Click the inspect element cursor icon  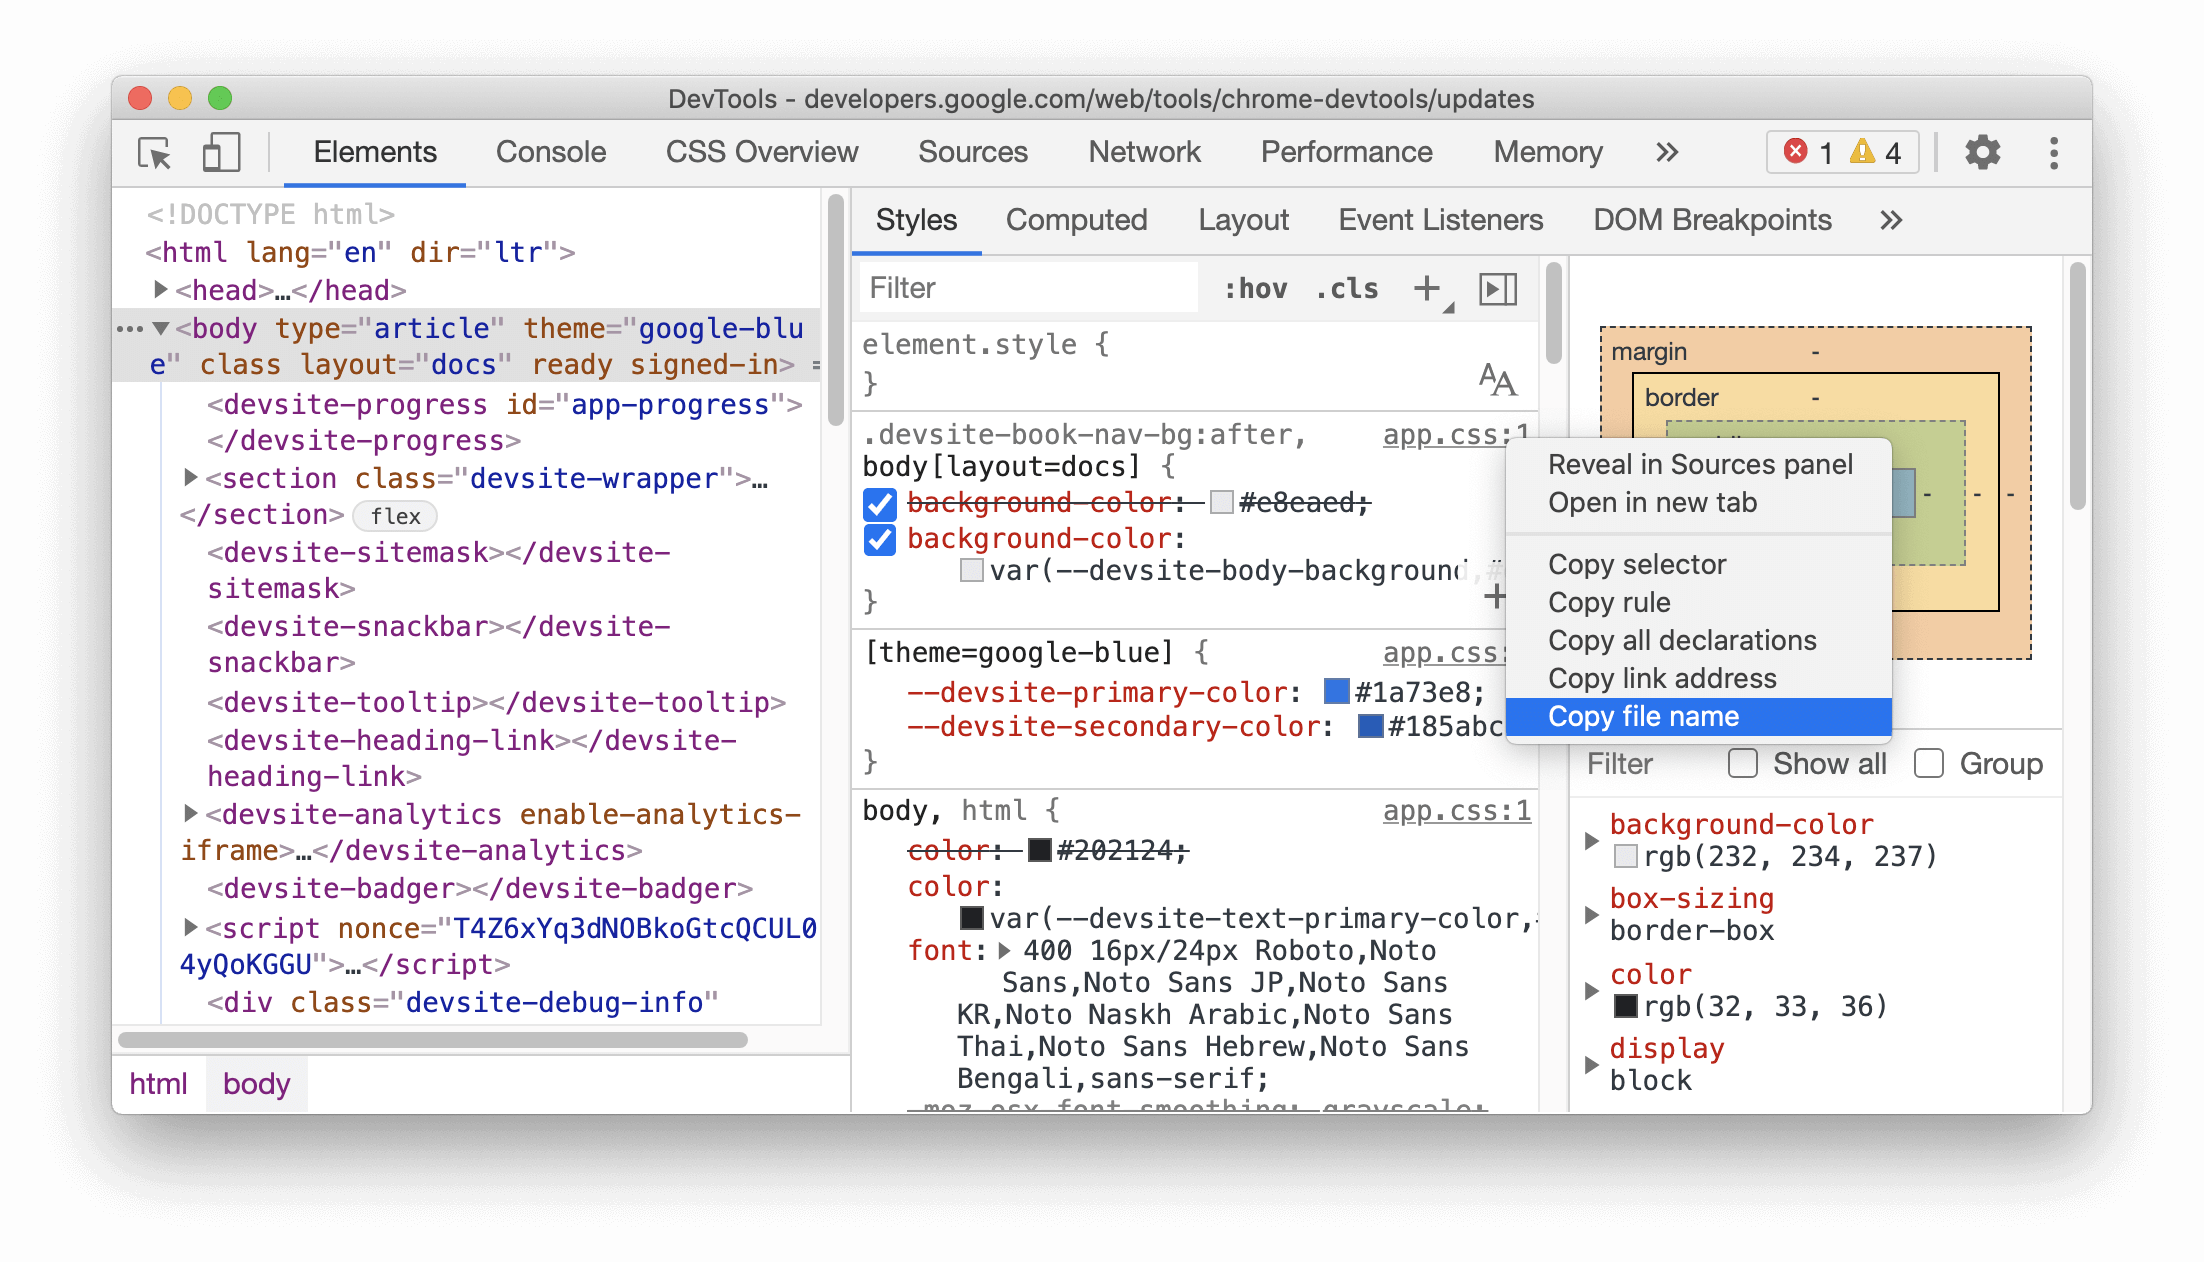pos(156,153)
